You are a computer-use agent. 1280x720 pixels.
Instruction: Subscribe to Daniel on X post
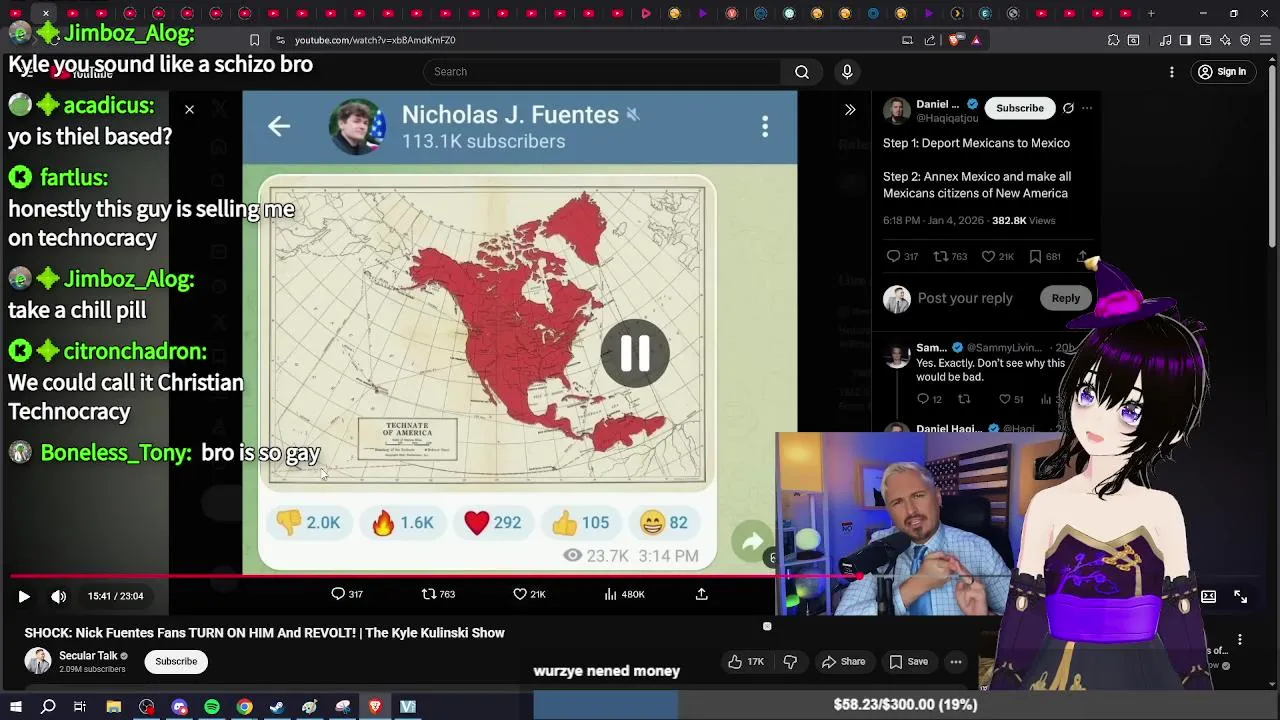1020,108
